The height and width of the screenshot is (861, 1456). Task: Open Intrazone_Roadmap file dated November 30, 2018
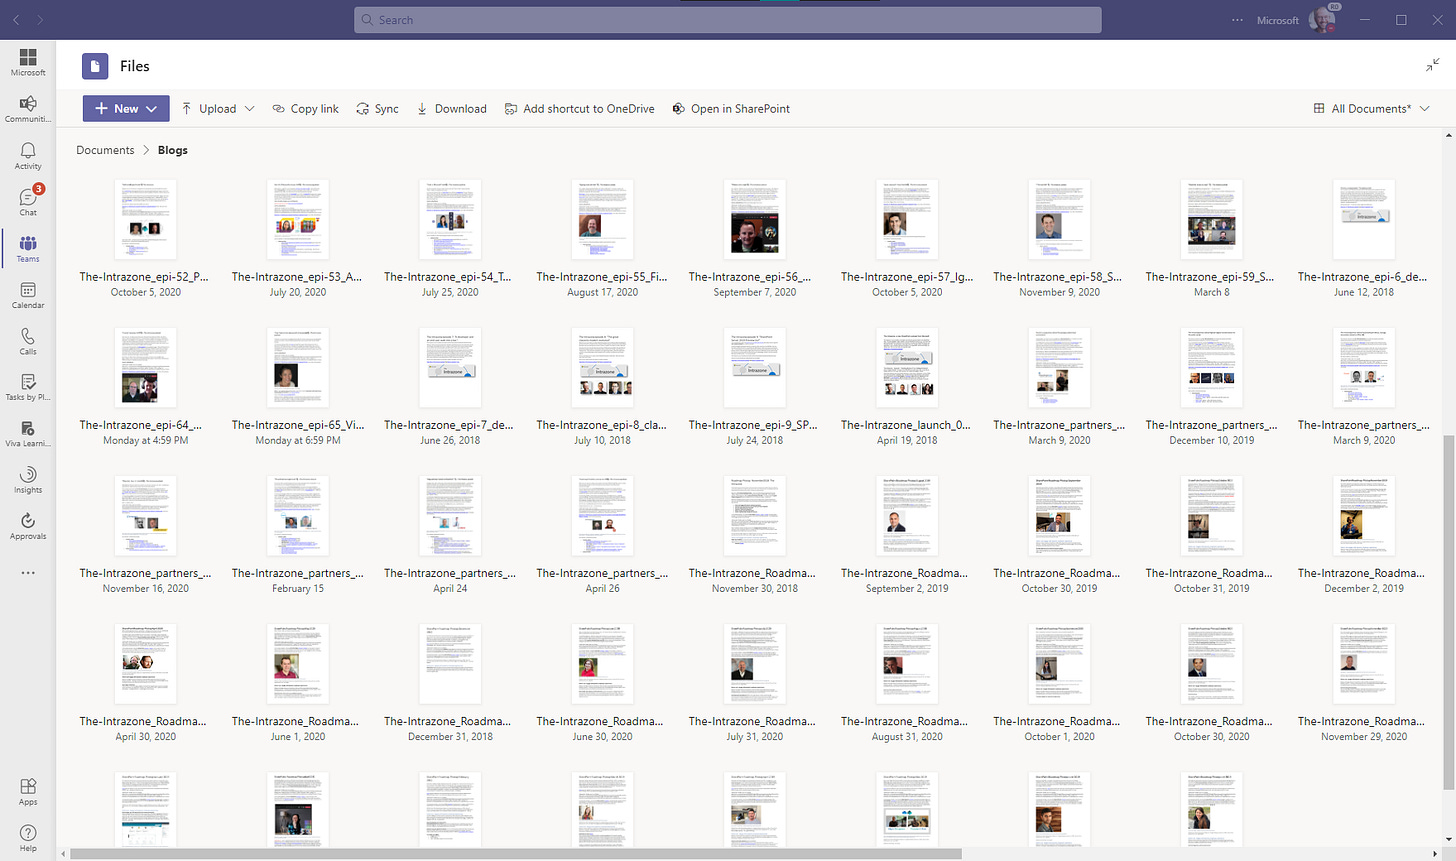click(755, 516)
